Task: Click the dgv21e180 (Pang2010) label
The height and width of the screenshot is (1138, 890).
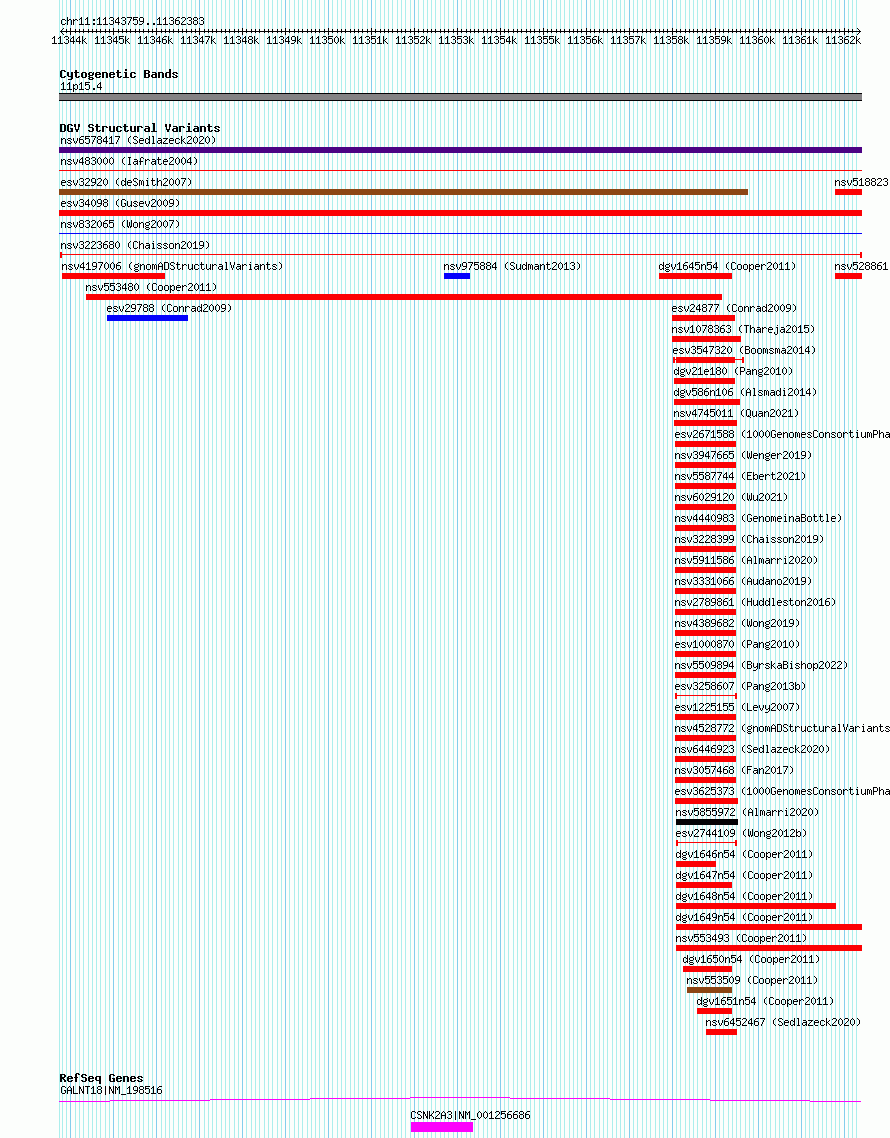Action: pos(733,372)
